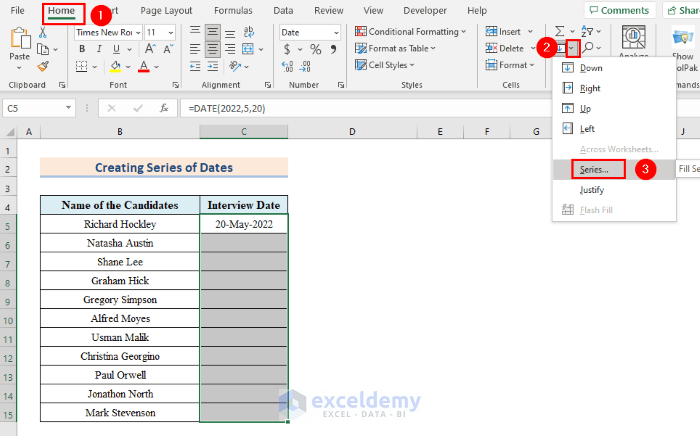Click Increase Decimal icon

[288, 66]
